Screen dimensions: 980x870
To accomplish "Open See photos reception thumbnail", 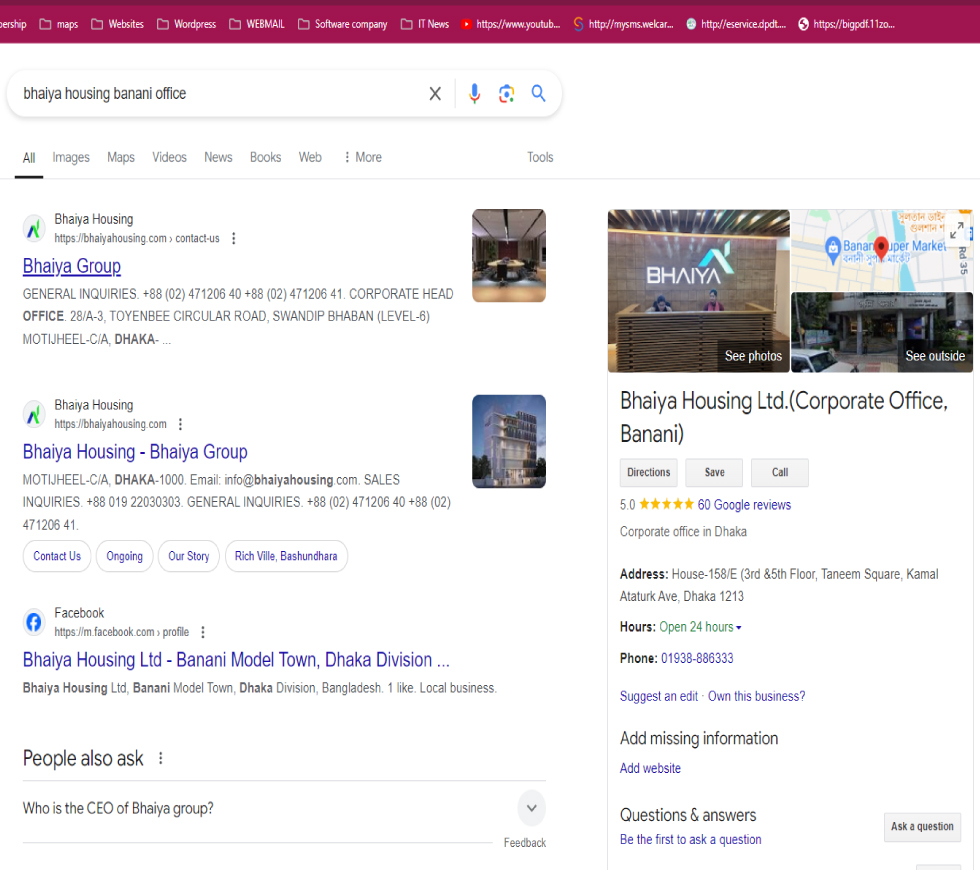I will click(x=699, y=291).
